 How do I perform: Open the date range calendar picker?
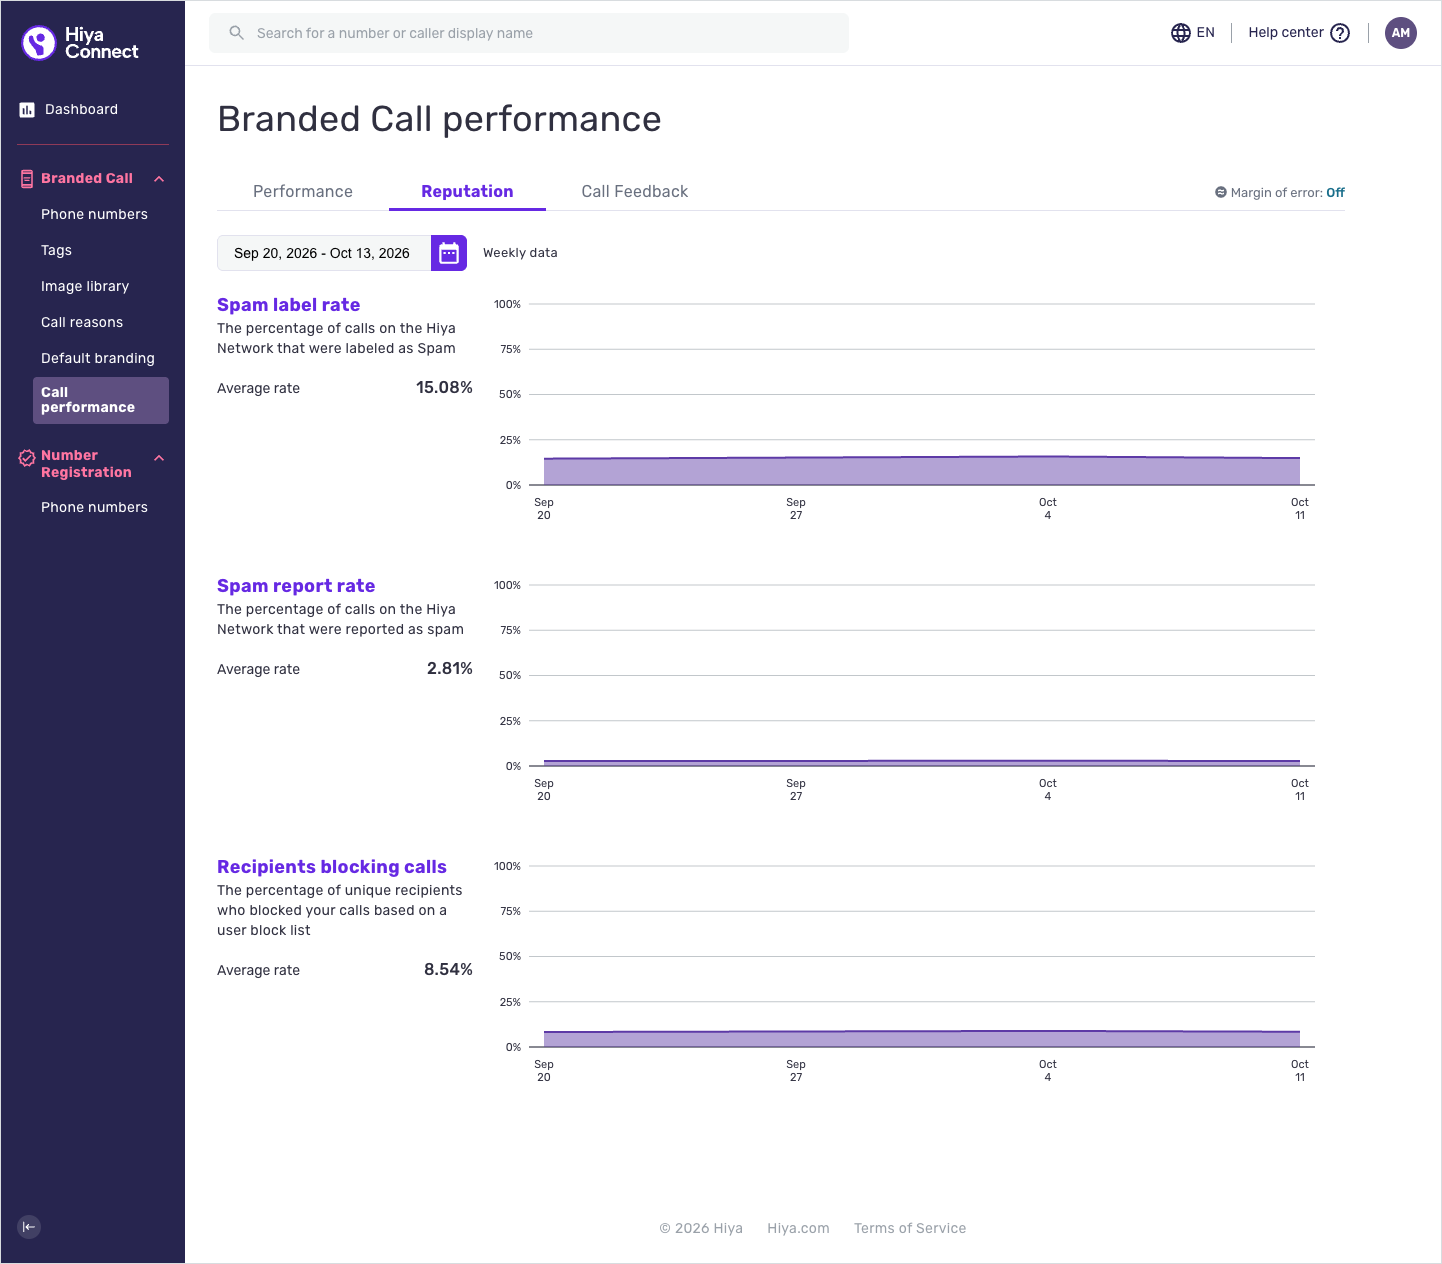pyautogui.click(x=449, y=253)
